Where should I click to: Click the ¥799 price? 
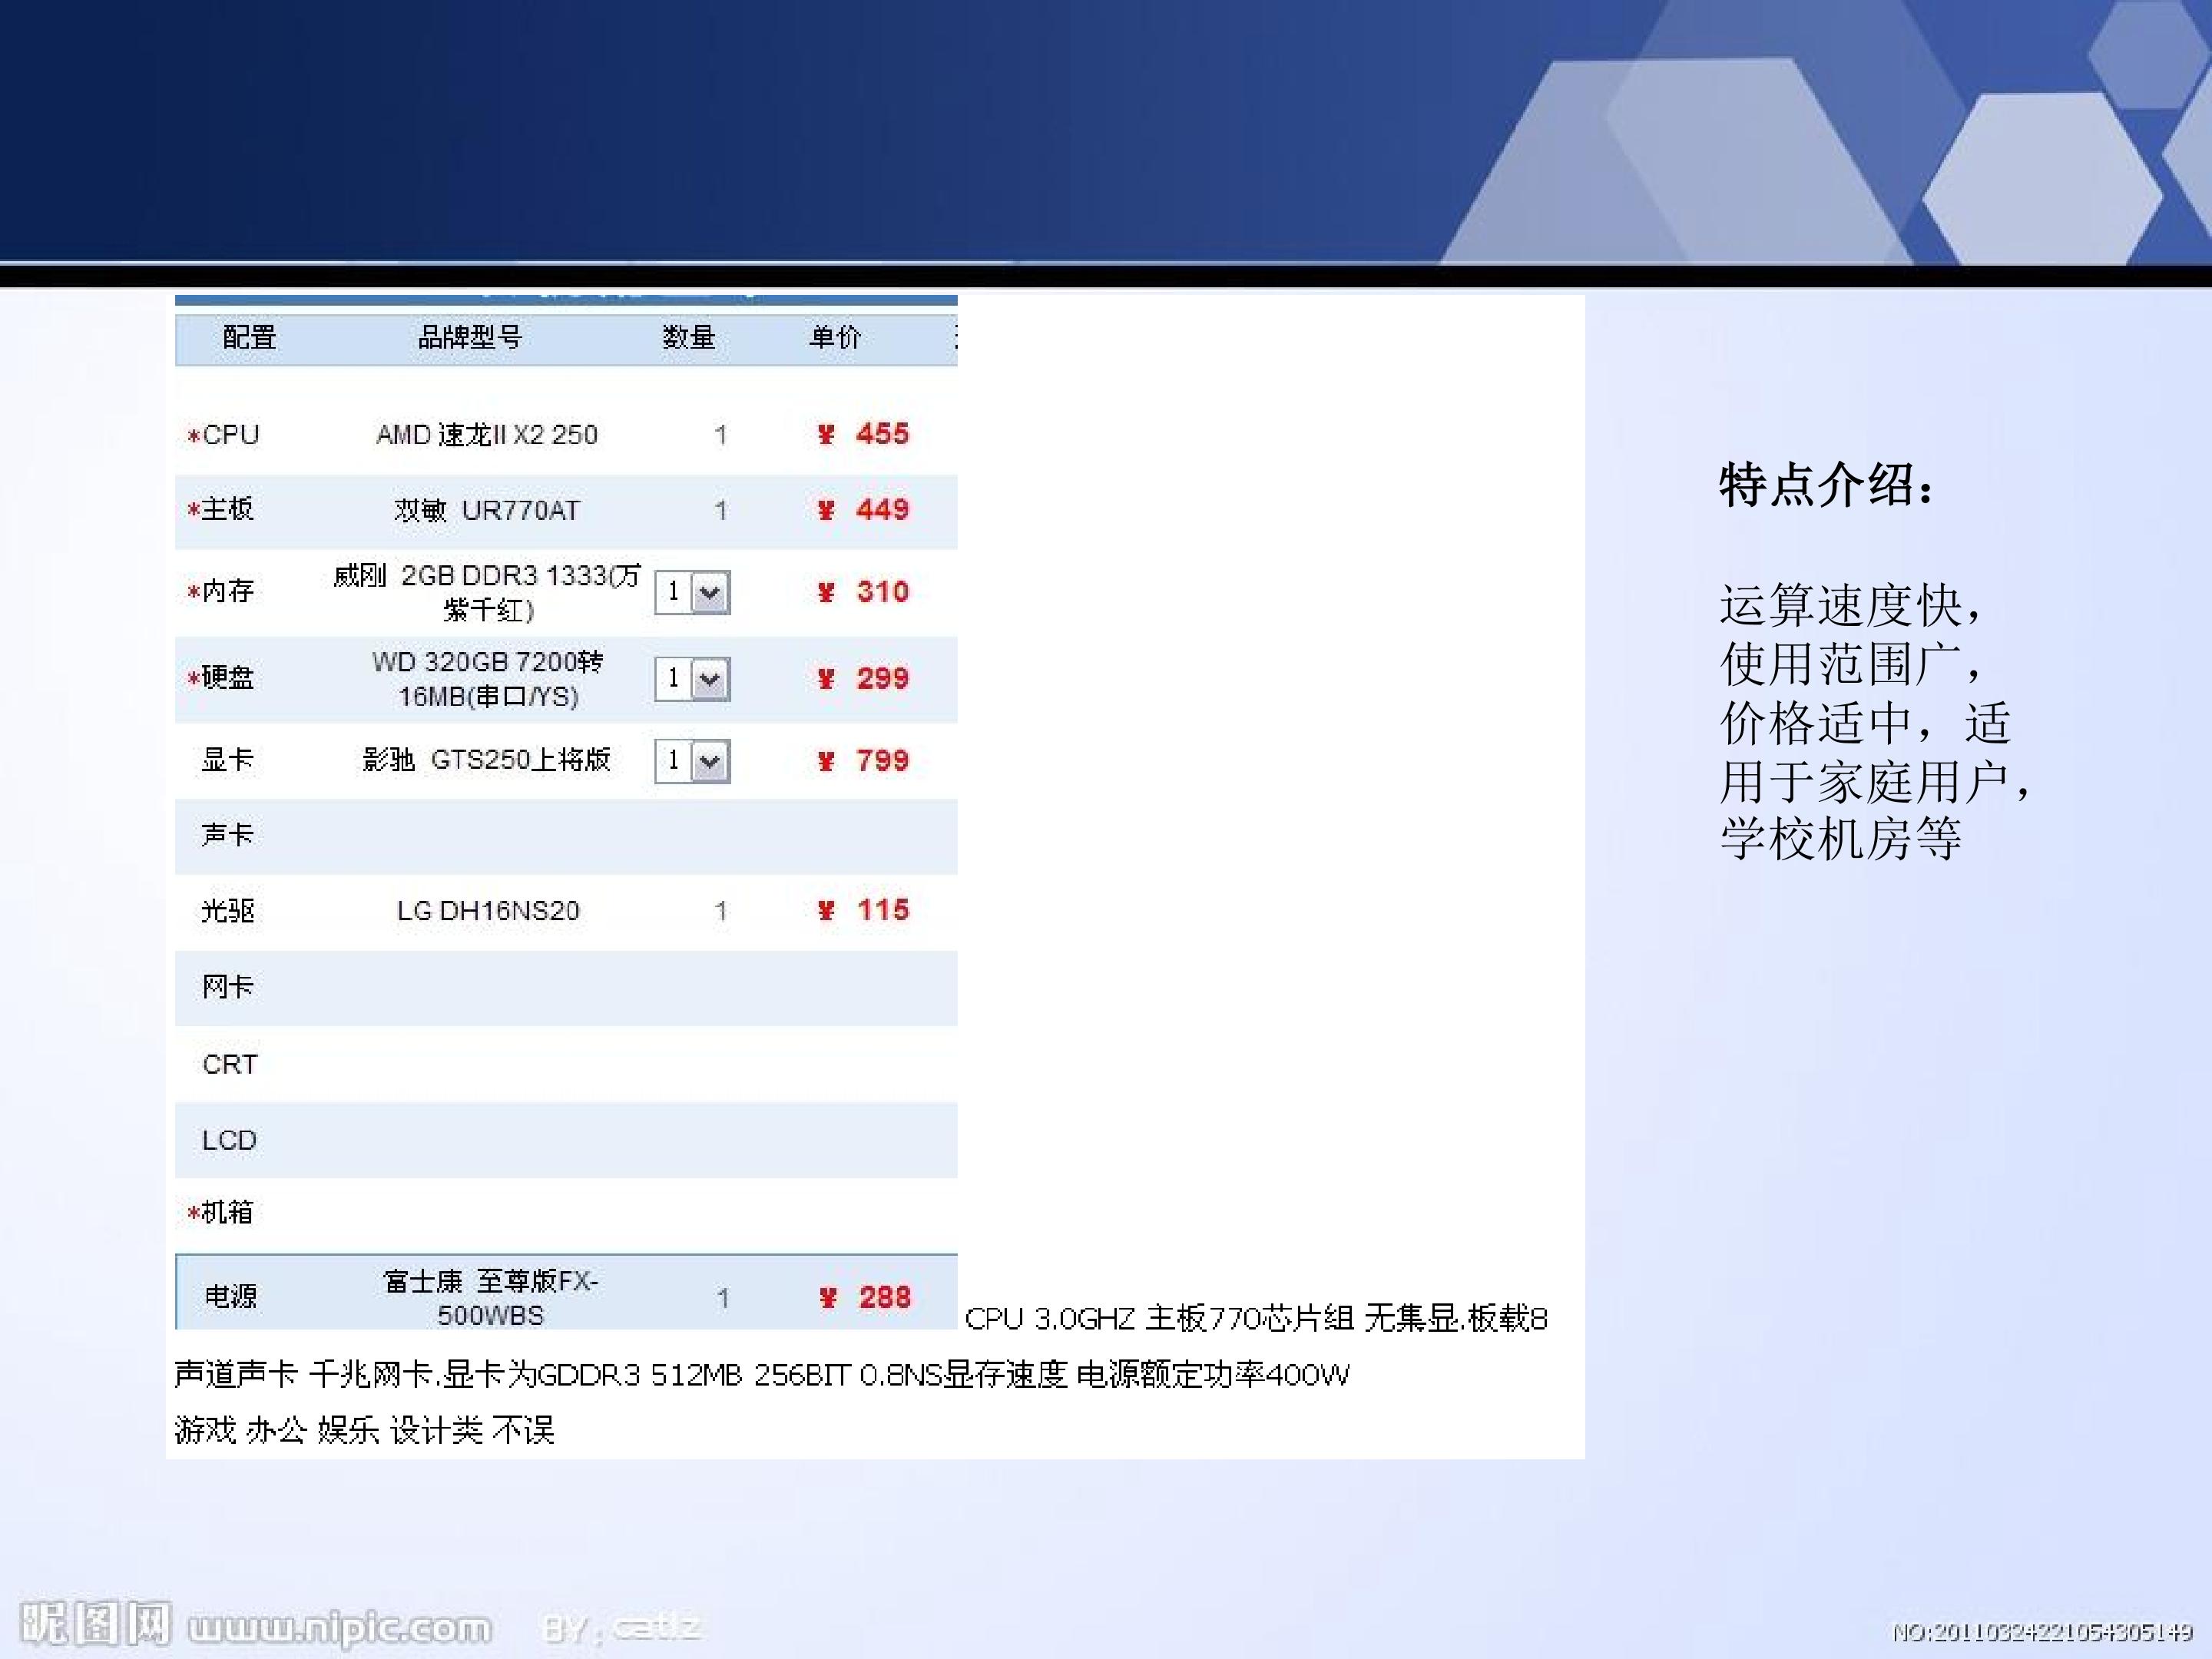[x=863, y=761]
